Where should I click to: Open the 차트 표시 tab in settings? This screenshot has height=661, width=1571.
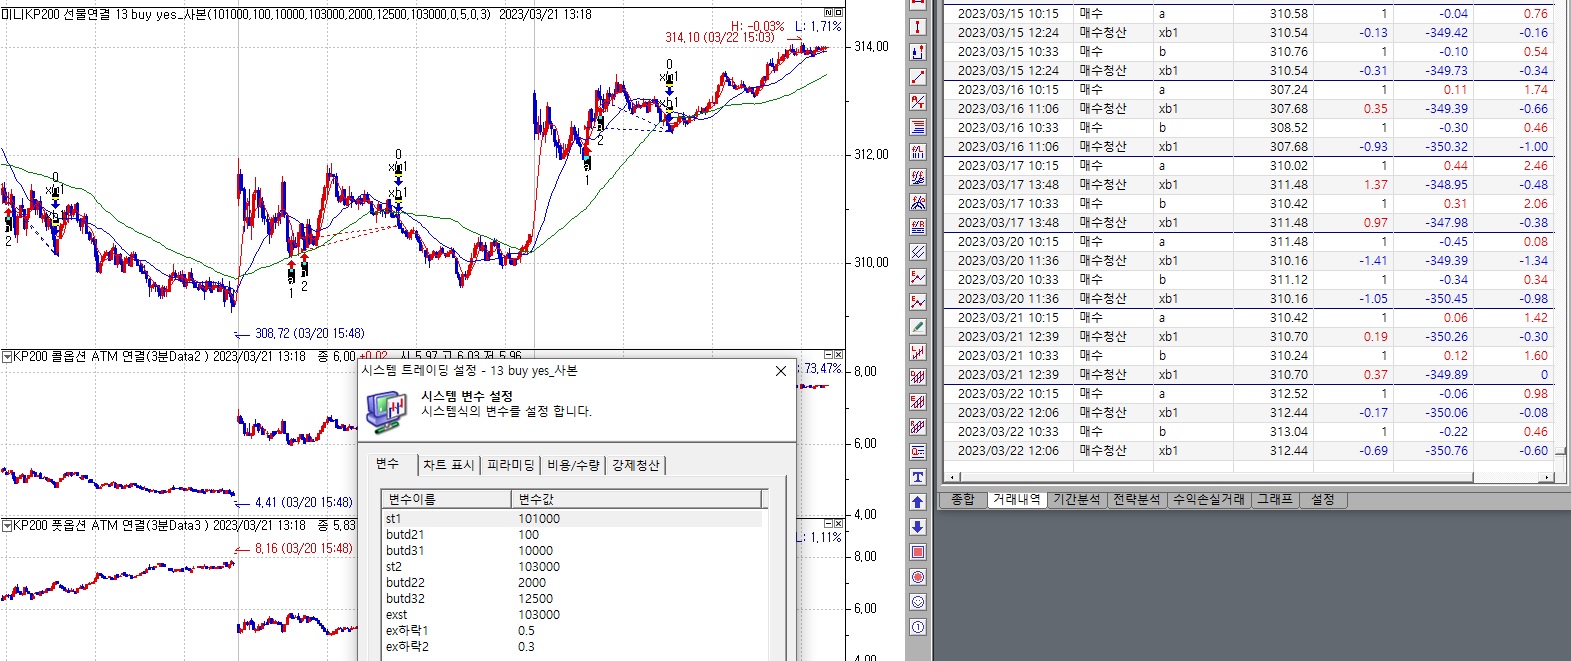tap(448, 465)
